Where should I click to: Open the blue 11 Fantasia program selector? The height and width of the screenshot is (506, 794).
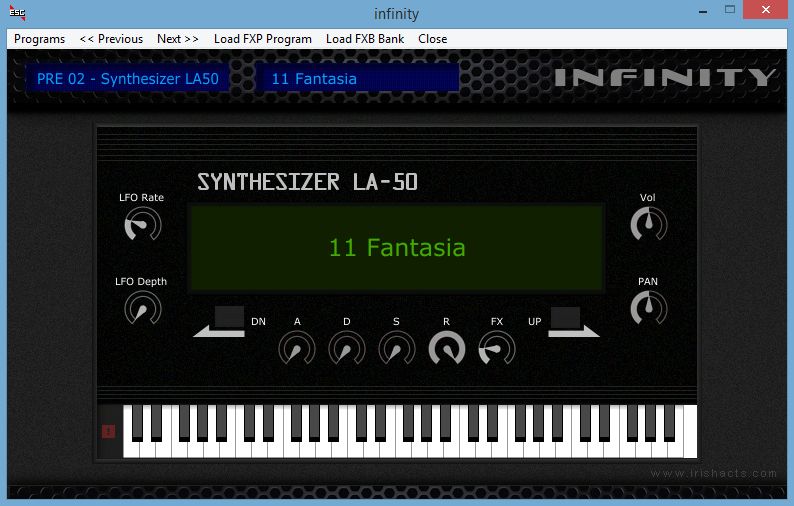tap(358, 79)
